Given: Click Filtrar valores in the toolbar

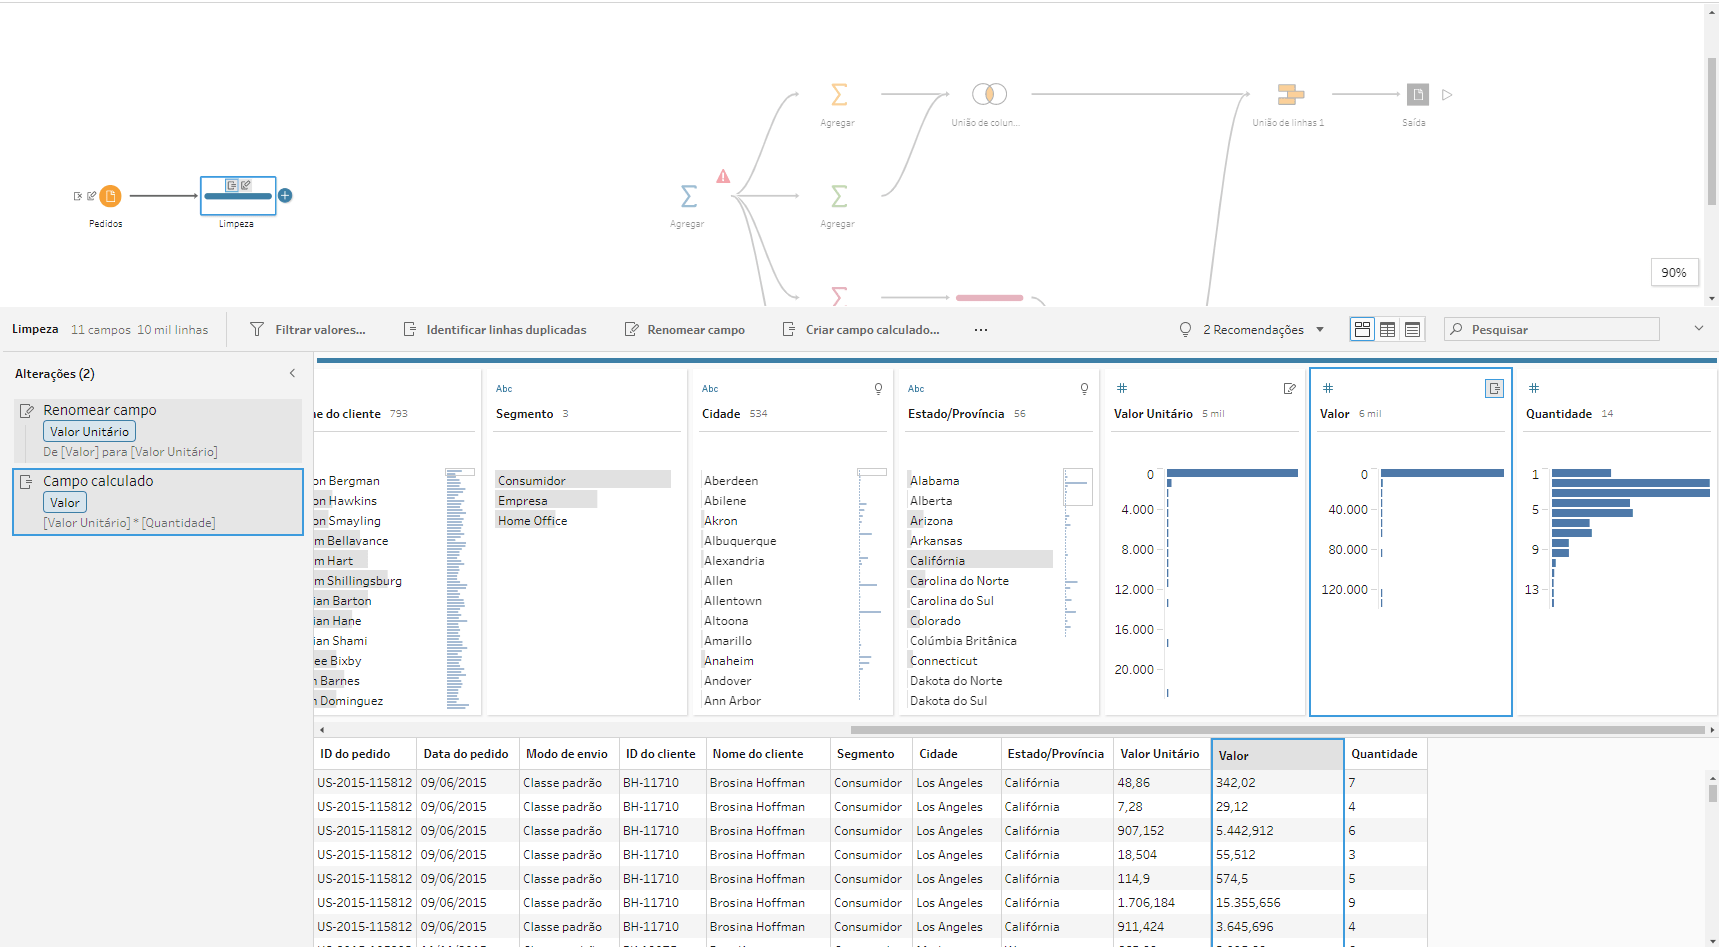Looking at the screenshot, I should 308,329.
